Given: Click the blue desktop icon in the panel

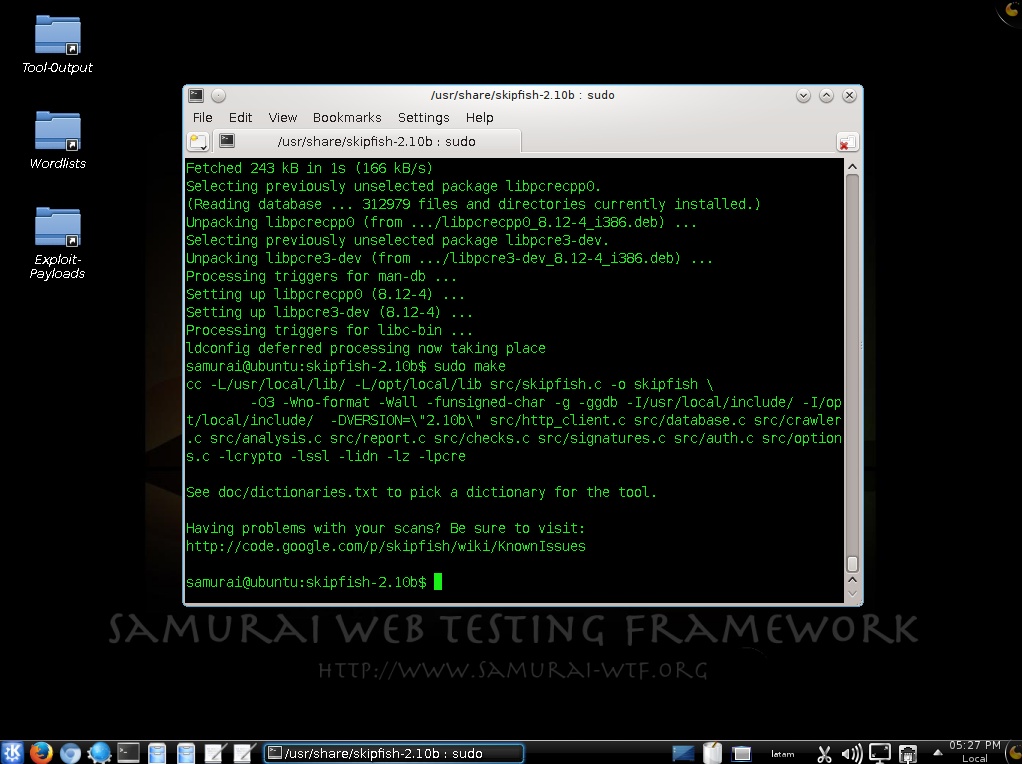Looking at the screenshot, I should click(x=683, y=754).
